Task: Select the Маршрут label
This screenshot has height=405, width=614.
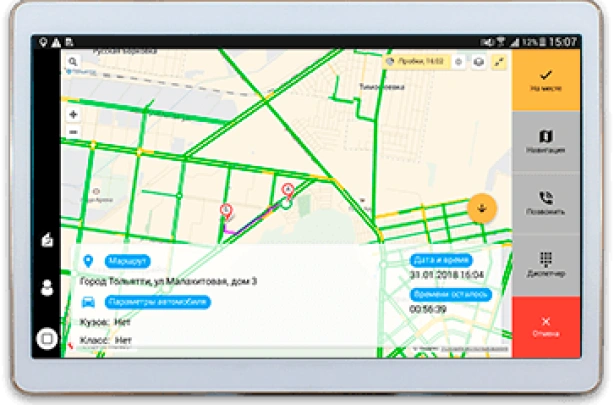Action: coord(127,261)
